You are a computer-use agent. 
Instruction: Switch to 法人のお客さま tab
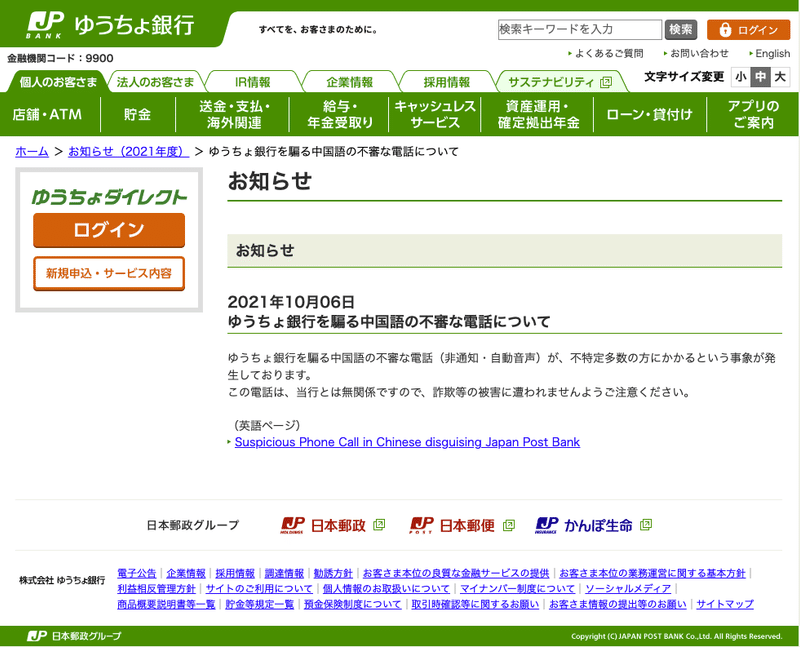pos(156,82)
